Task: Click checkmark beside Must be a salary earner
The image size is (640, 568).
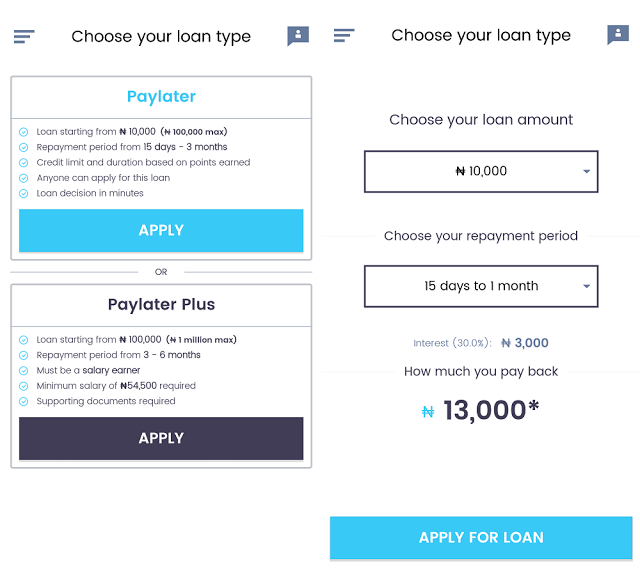Action: pyautogui.click(x=24, y=371)
